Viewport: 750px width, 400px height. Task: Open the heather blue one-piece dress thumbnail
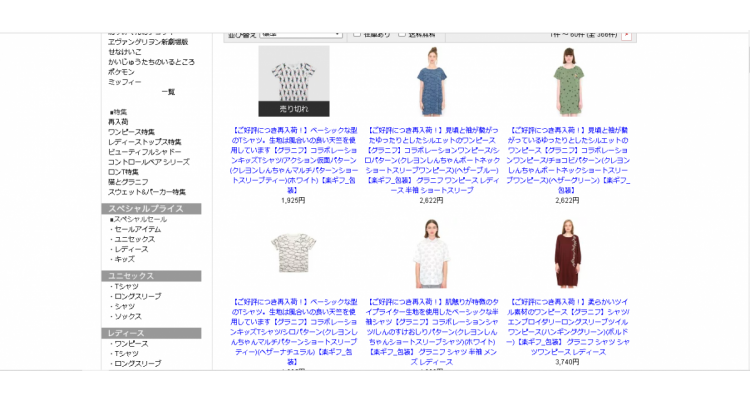[431, 81]
